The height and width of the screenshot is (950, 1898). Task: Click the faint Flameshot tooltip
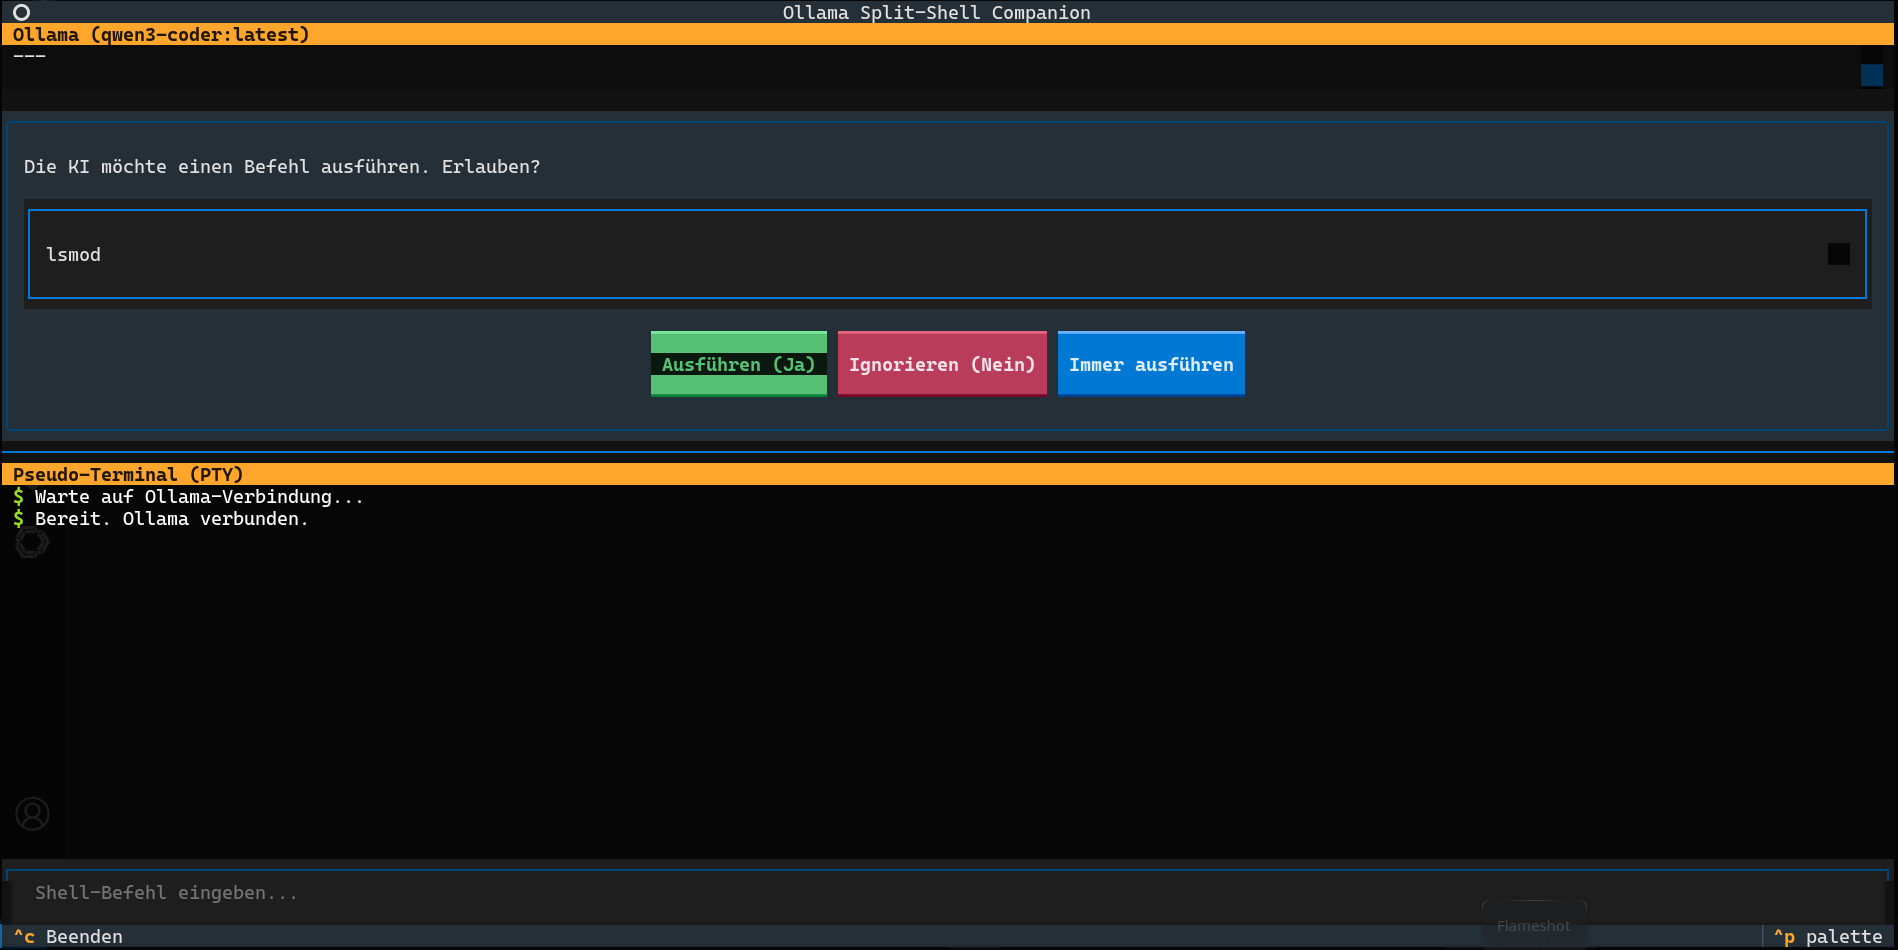pyautogui.click(x=1533, y=926)
